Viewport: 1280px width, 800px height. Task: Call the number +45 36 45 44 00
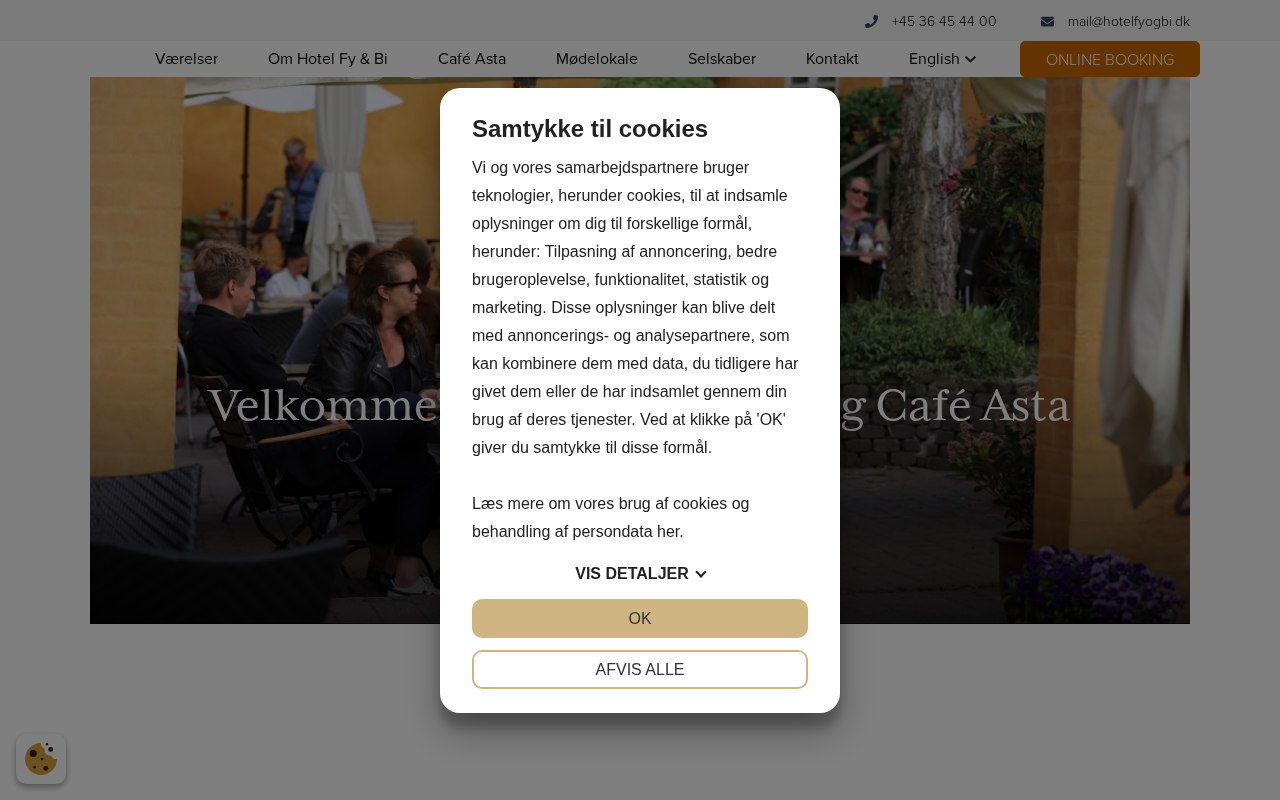tap(944, 21)
